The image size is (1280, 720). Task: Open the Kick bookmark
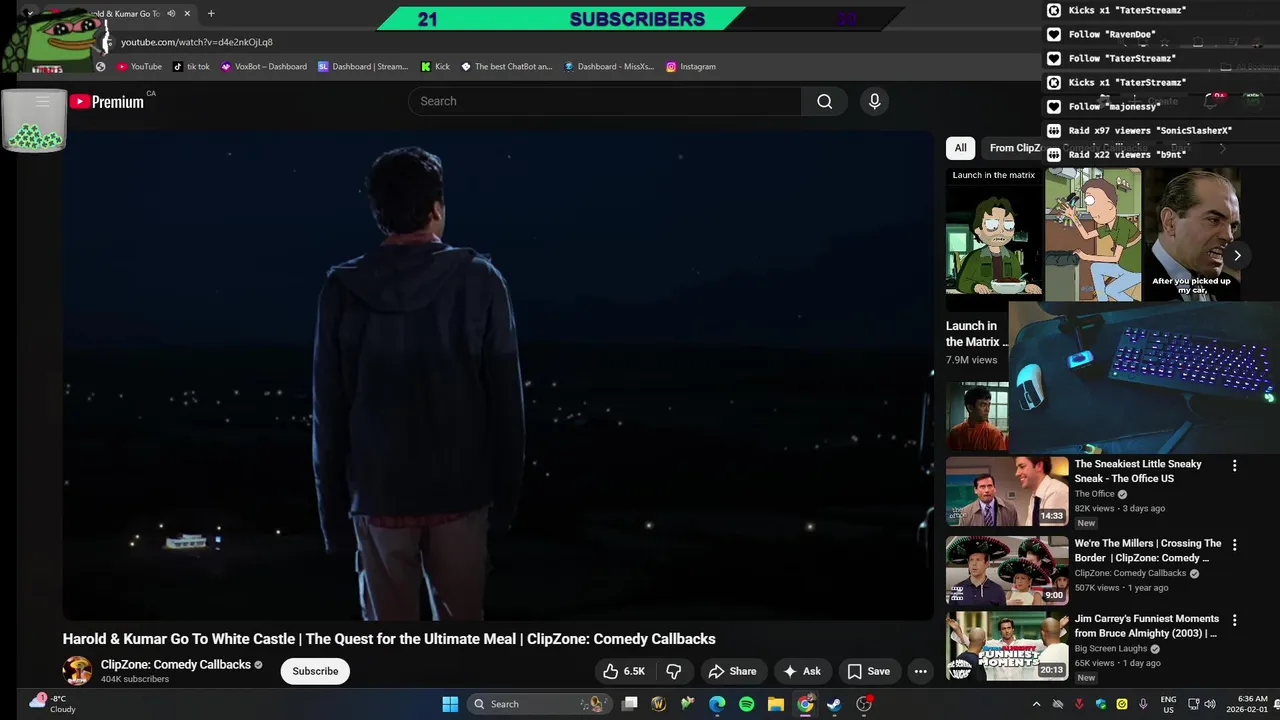(436, 66)
